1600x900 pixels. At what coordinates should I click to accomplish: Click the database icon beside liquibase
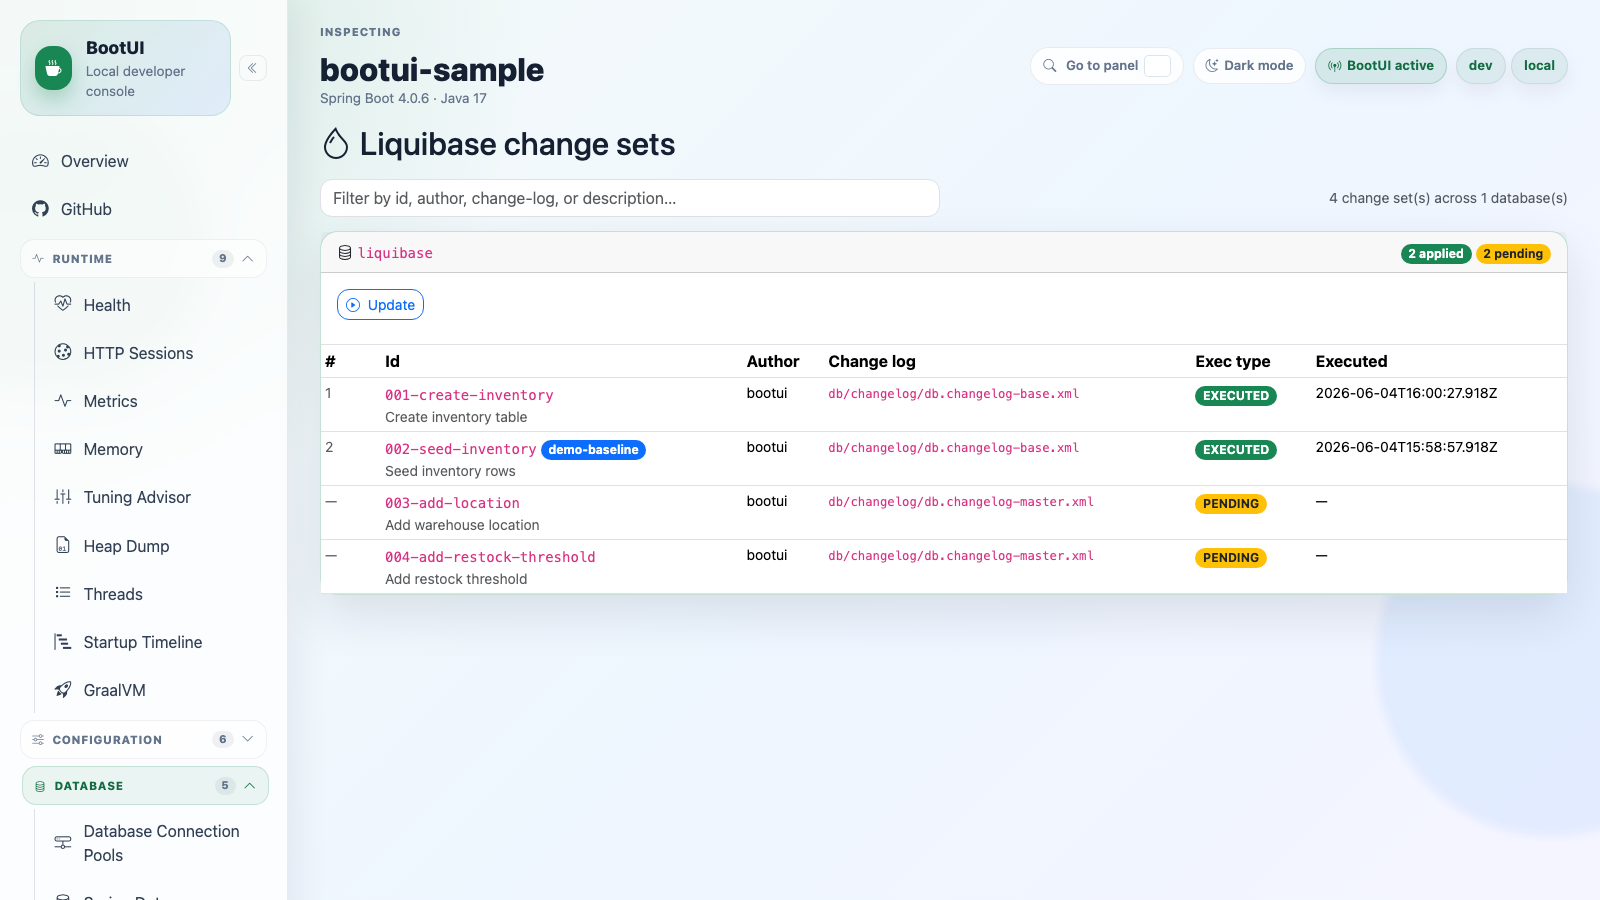click(x=345, y=253)
